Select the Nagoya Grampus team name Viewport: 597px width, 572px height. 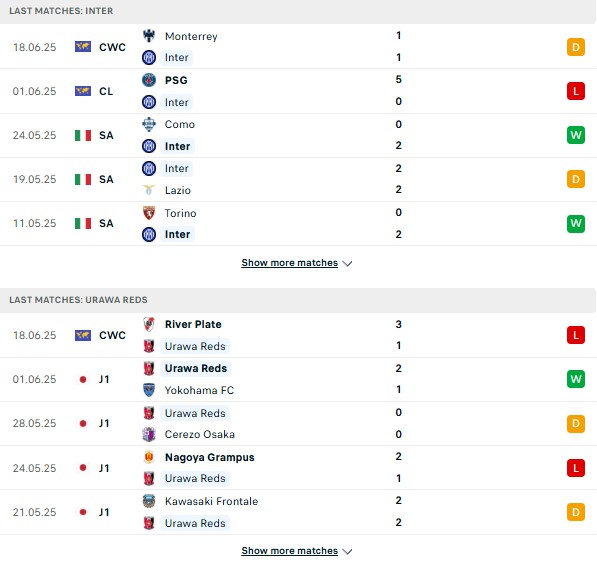209,457
